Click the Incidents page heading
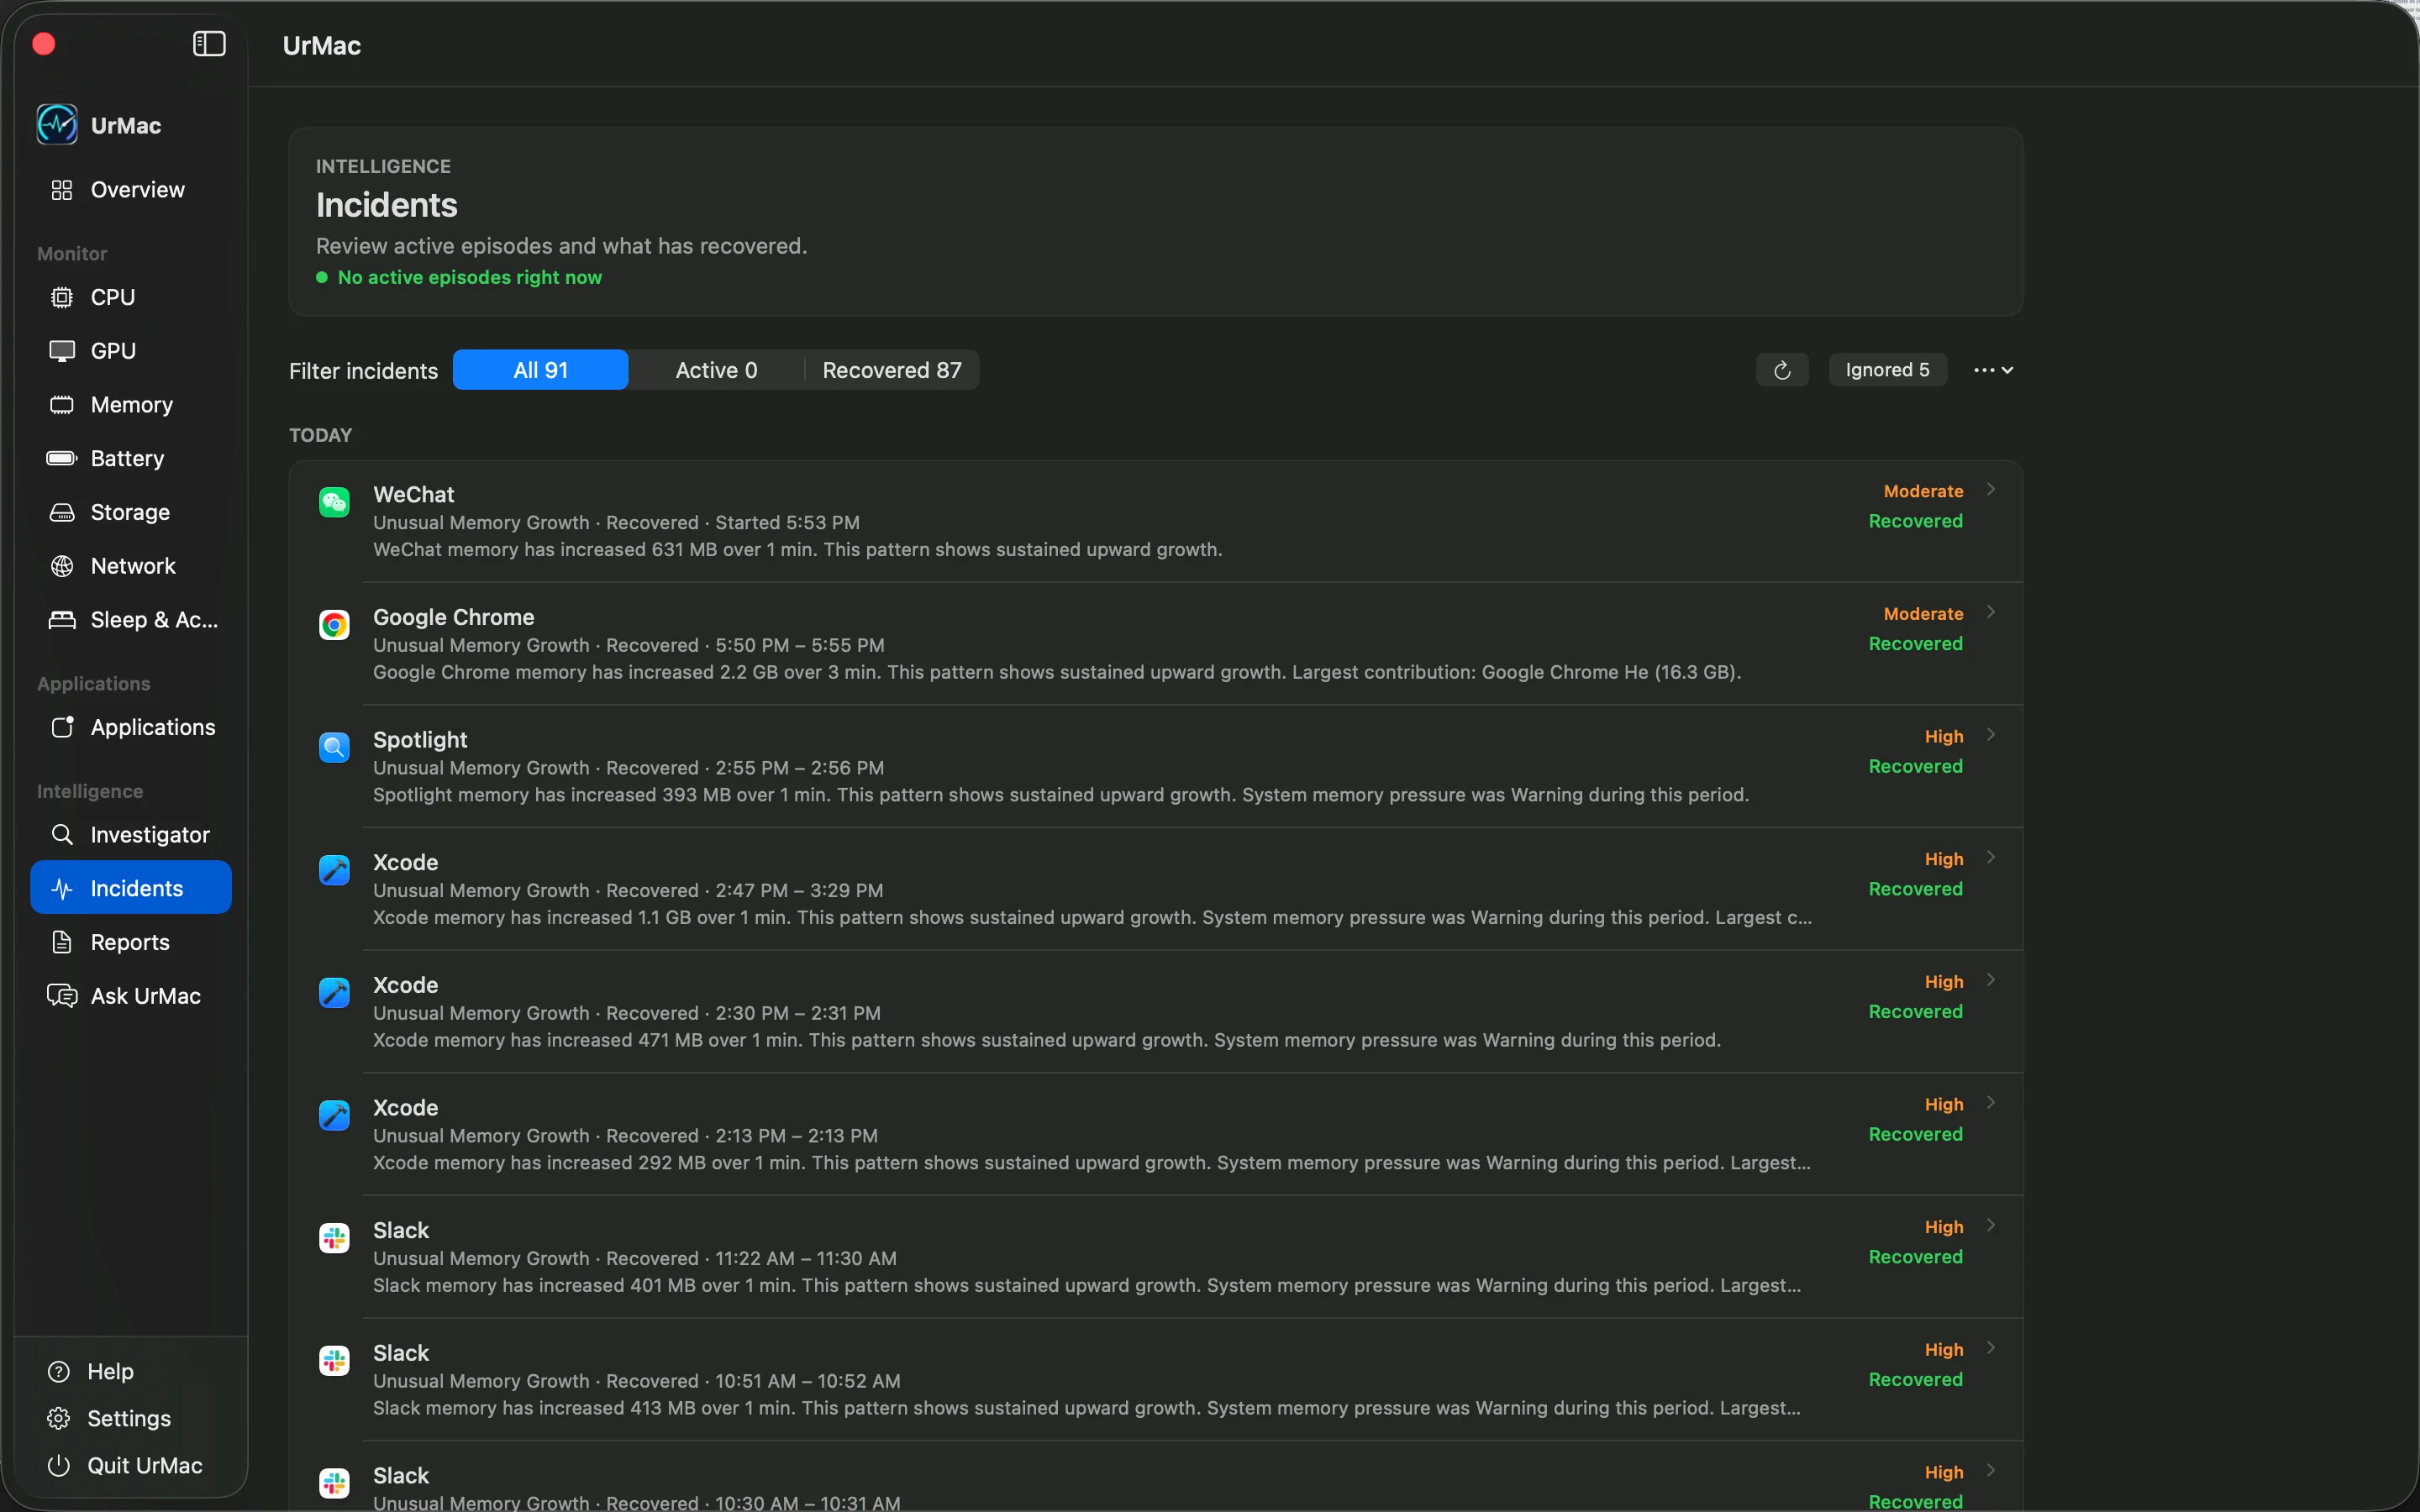This screenshot has width=2420, height=1512. (x=387, y=205)
